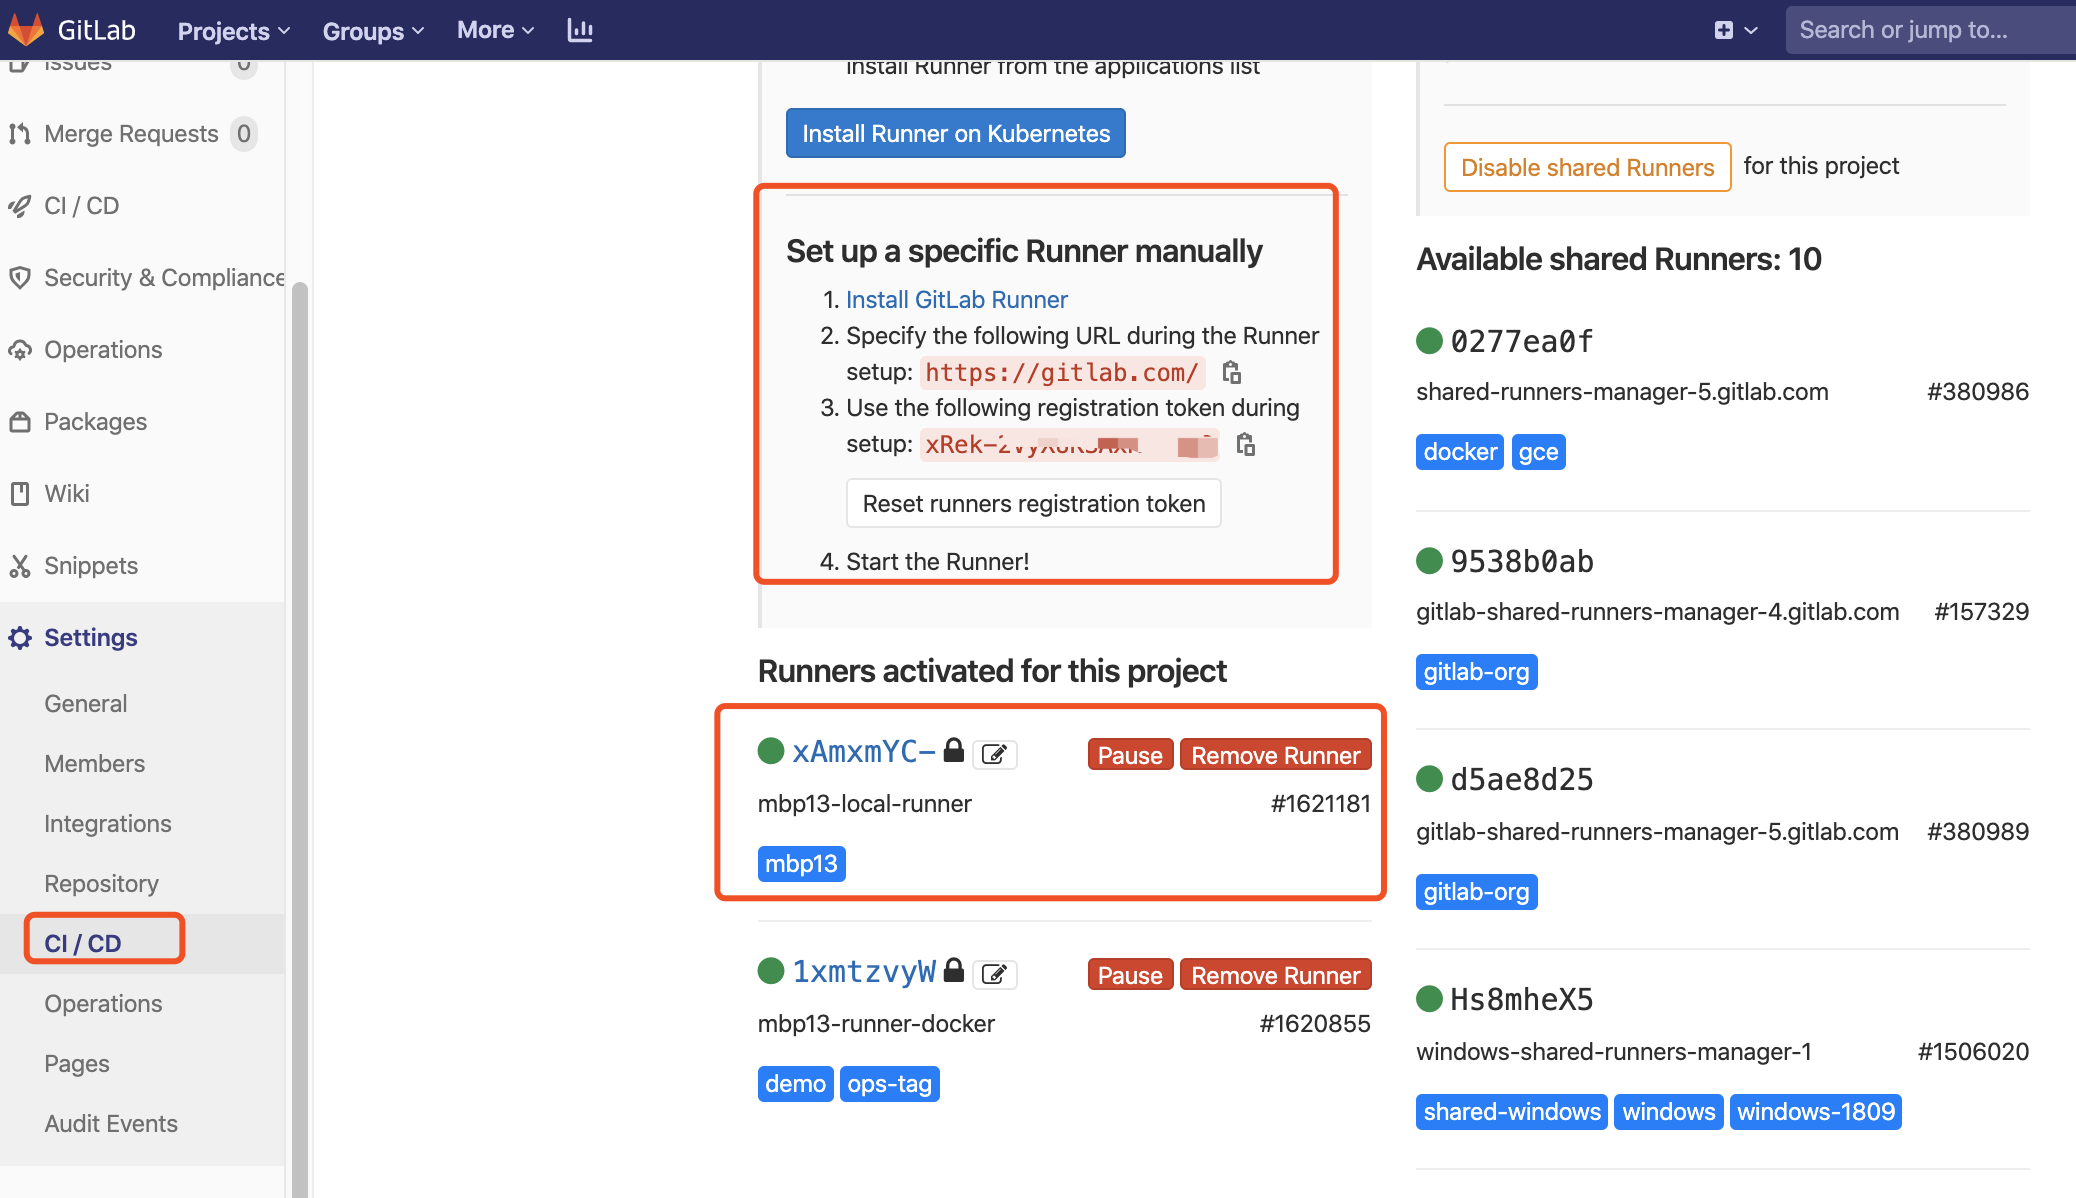Pause the mbp13-runner-docker runner
2076x1198 pixels.
pos(1130,975)
